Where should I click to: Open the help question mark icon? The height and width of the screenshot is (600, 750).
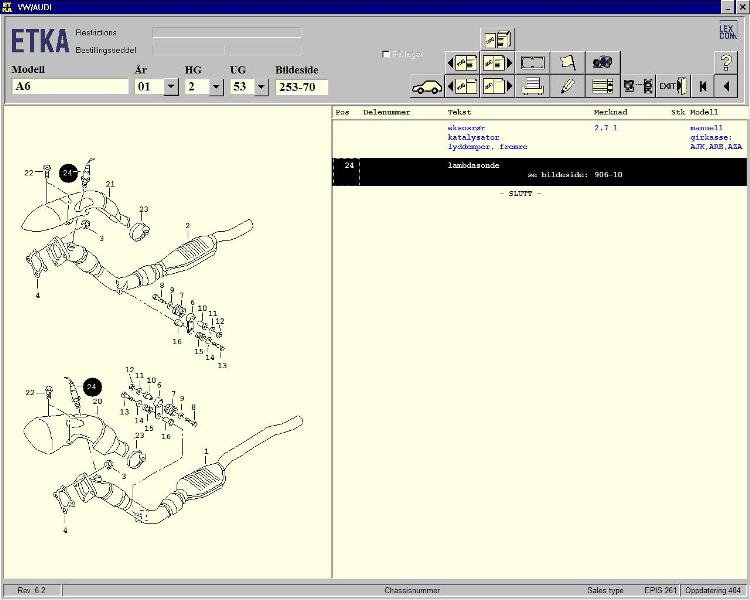pyautogui.click(x=726, y=62)
